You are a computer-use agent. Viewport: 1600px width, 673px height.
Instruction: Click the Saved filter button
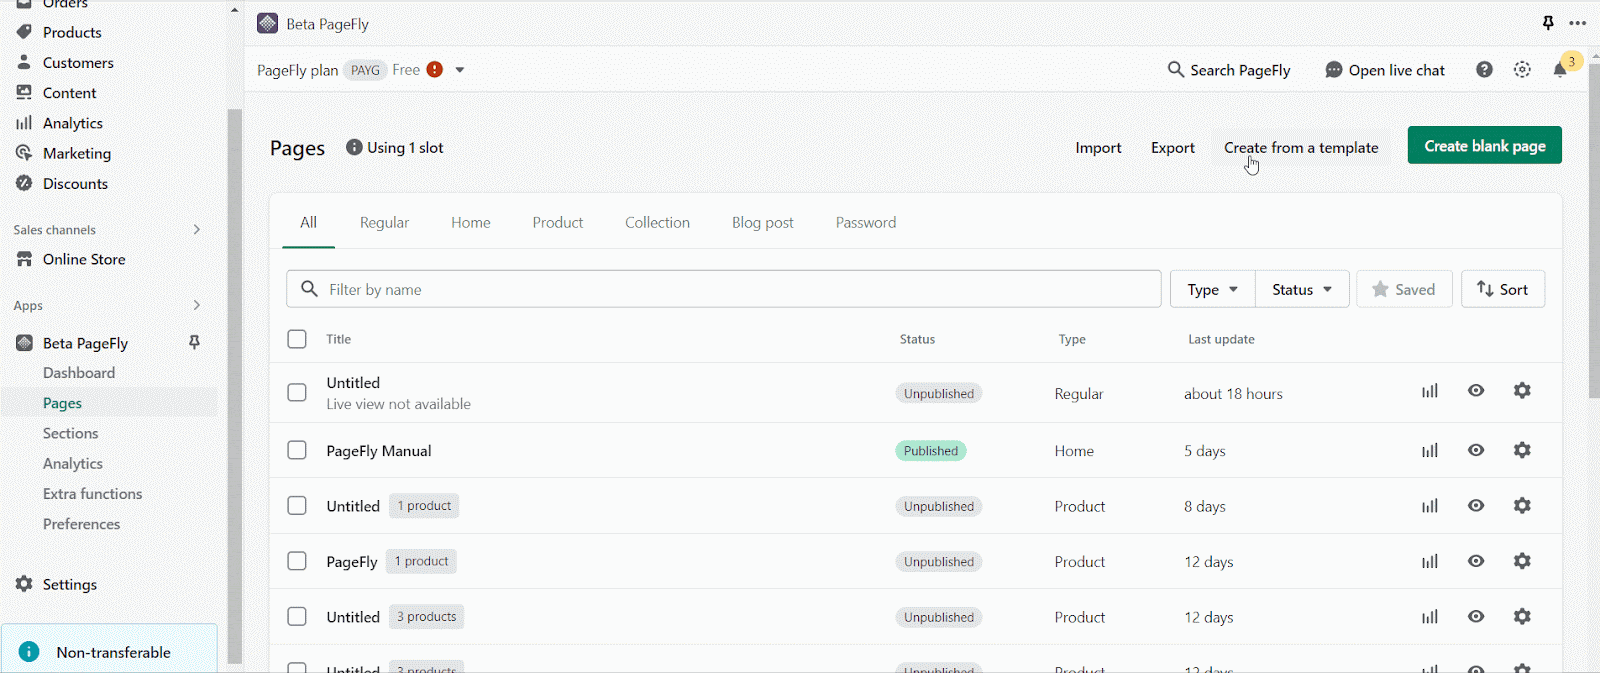tap(1404, 289)
